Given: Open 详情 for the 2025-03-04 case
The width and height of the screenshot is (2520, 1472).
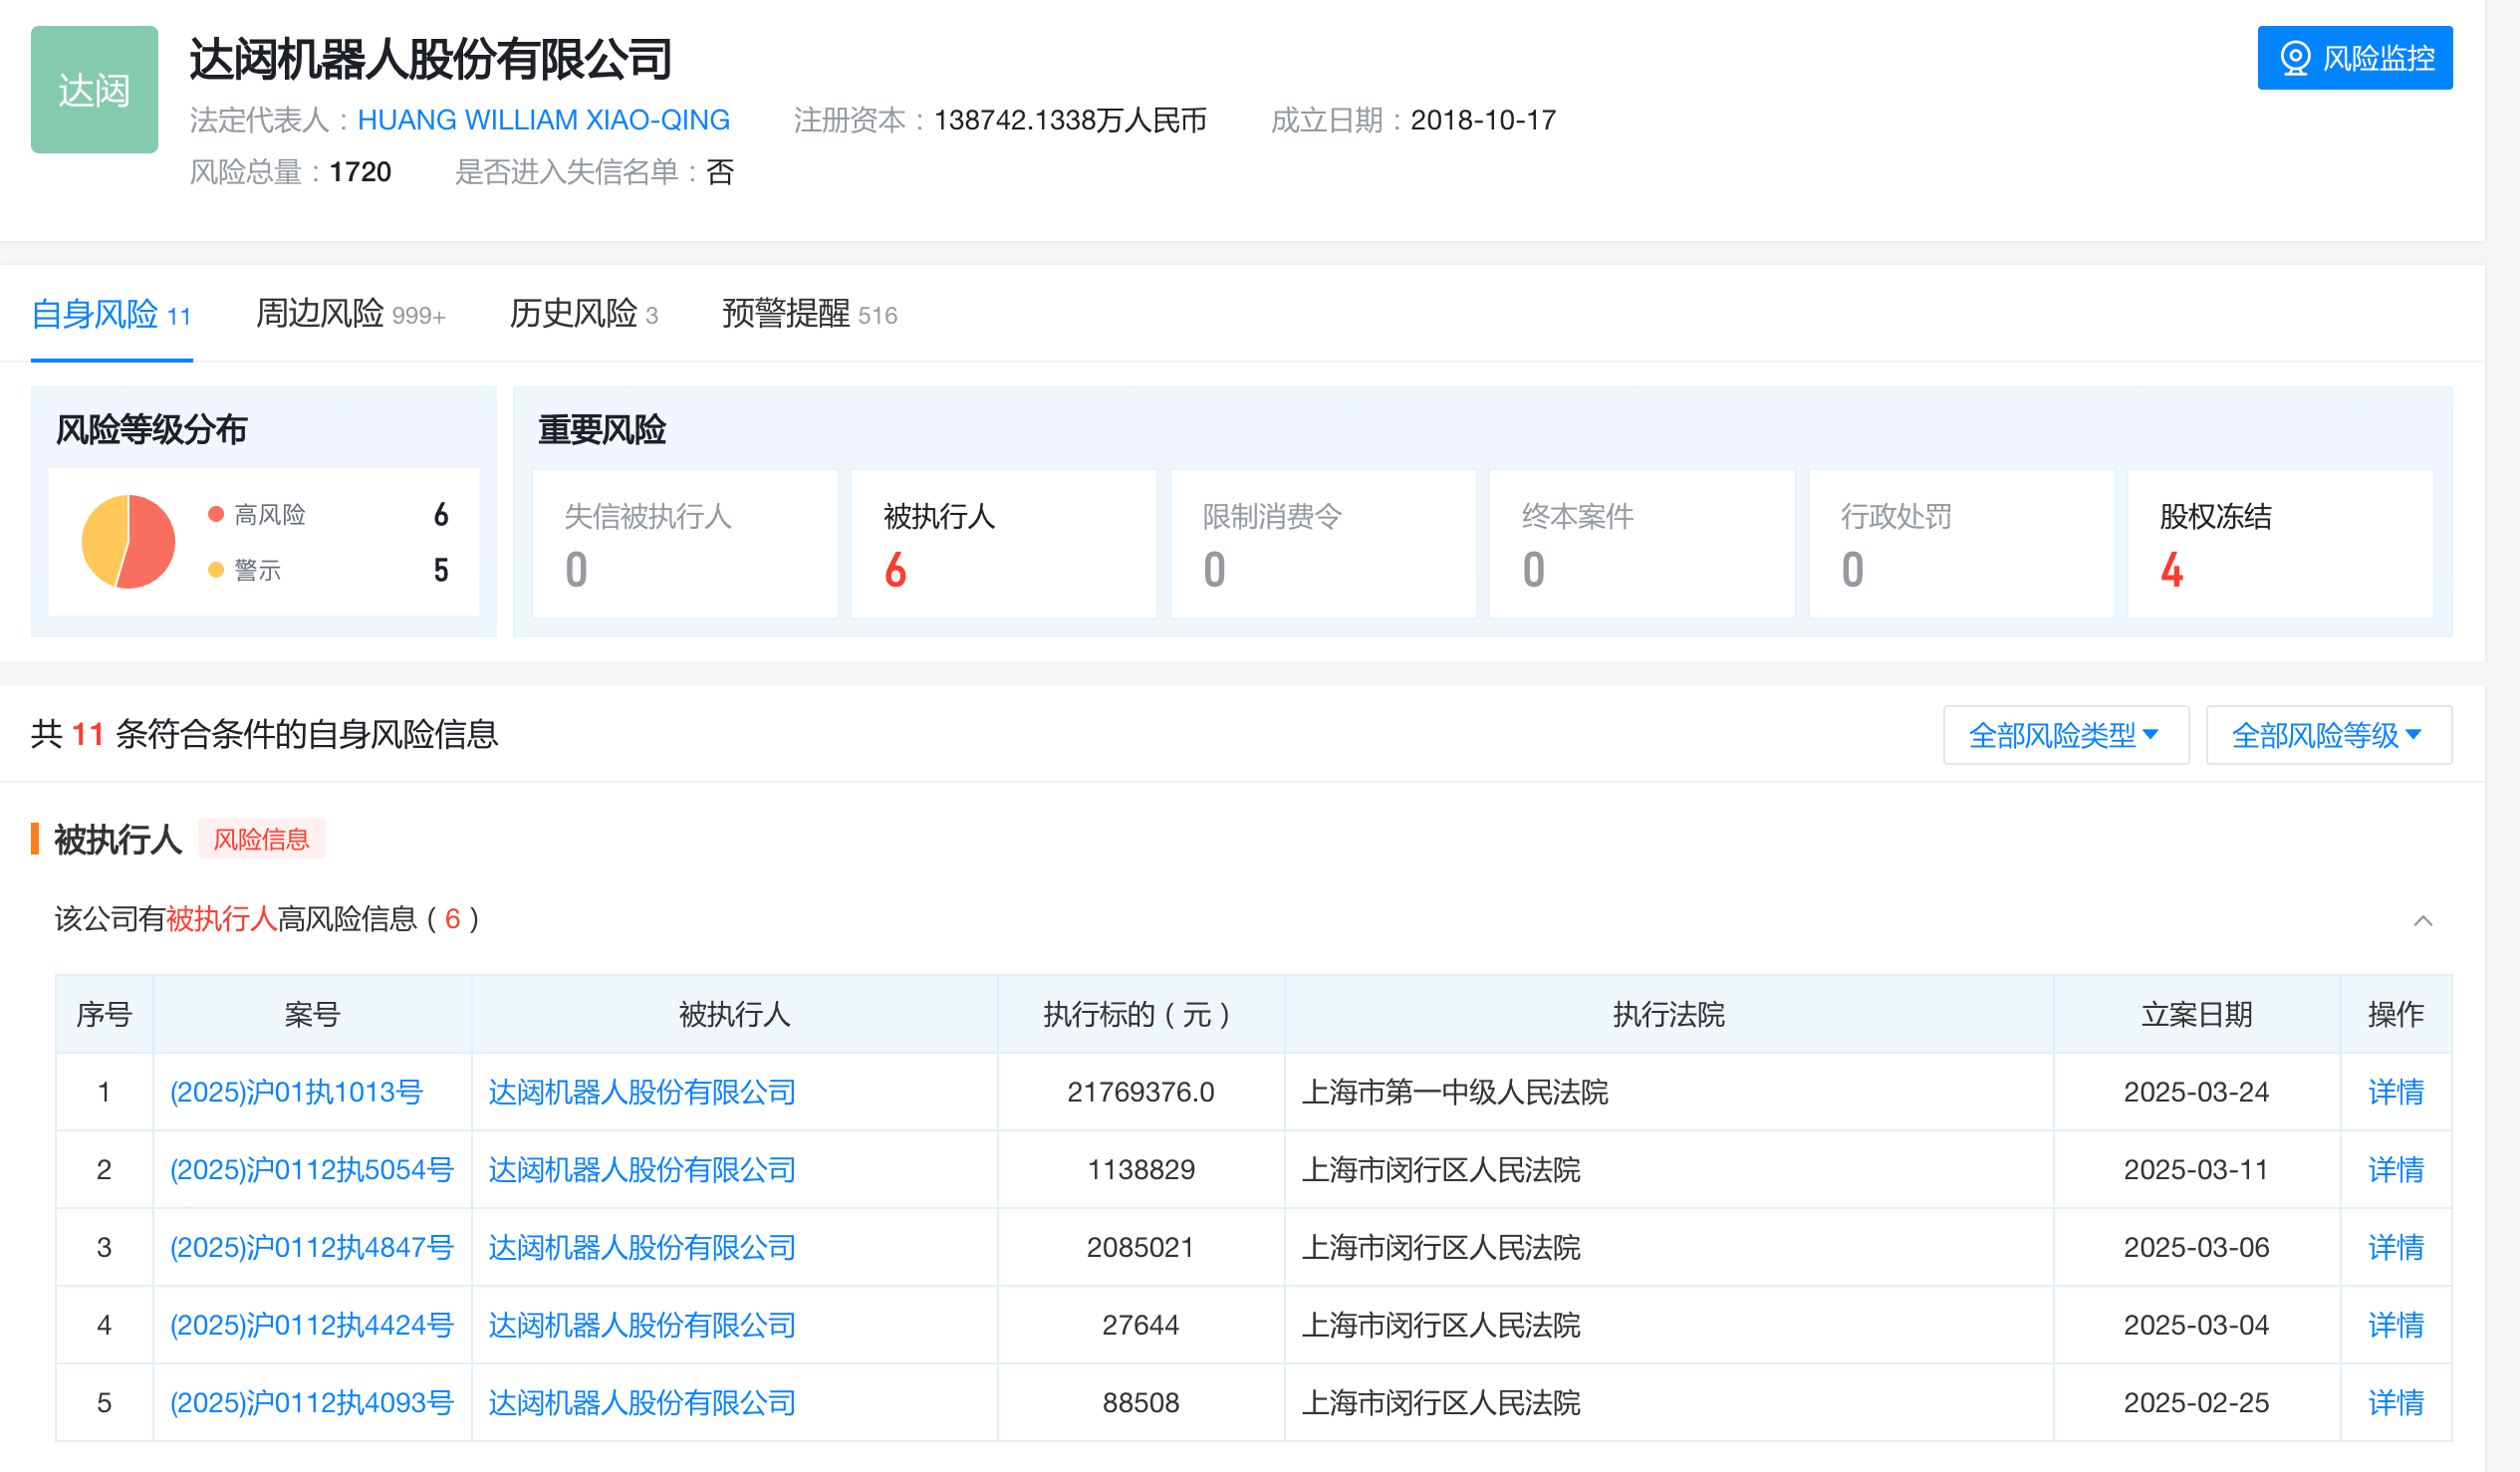Looking at the screenshot, I should tap(2396, 1325).
